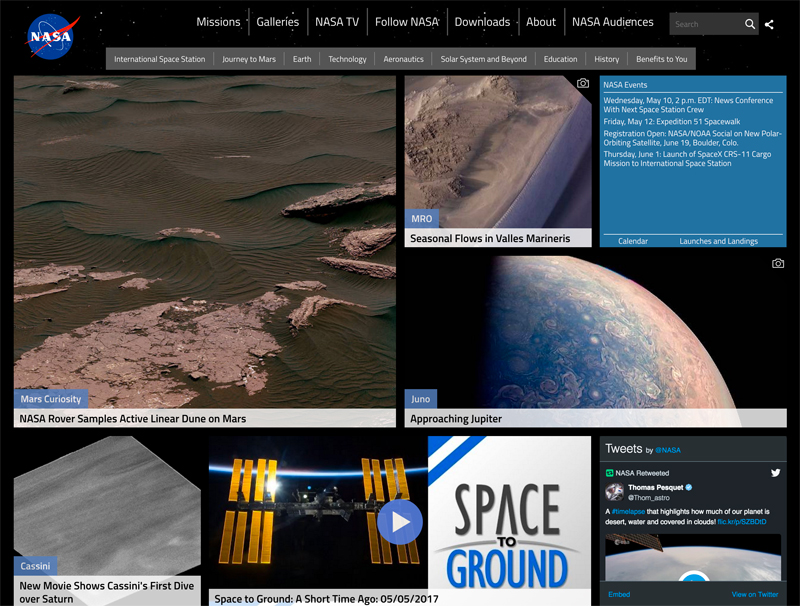Play the Space to Ground video
Screen dimensions: 800x606
click(400, 522)
